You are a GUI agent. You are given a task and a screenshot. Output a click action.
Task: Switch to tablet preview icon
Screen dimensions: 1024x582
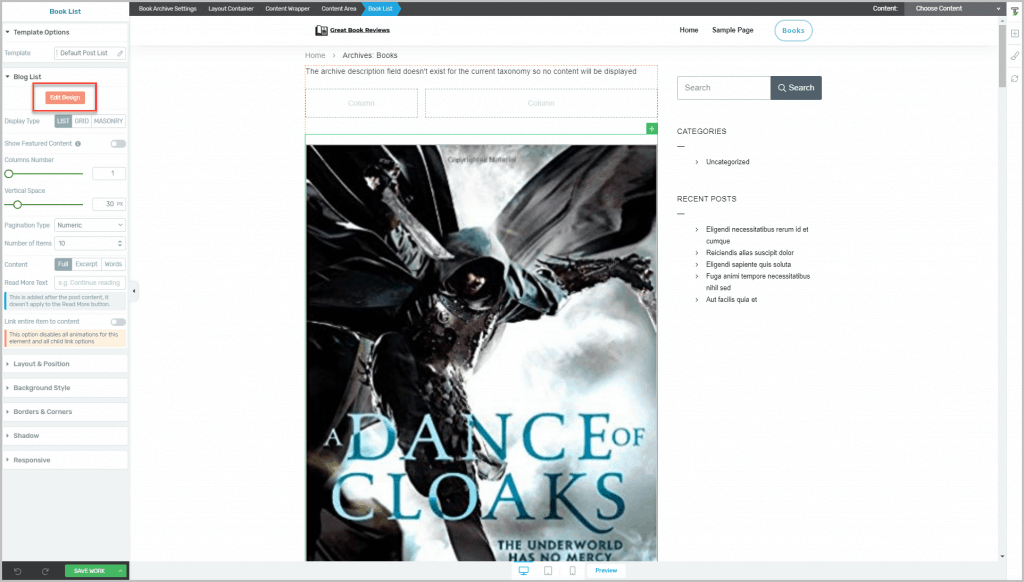point(548,571)
